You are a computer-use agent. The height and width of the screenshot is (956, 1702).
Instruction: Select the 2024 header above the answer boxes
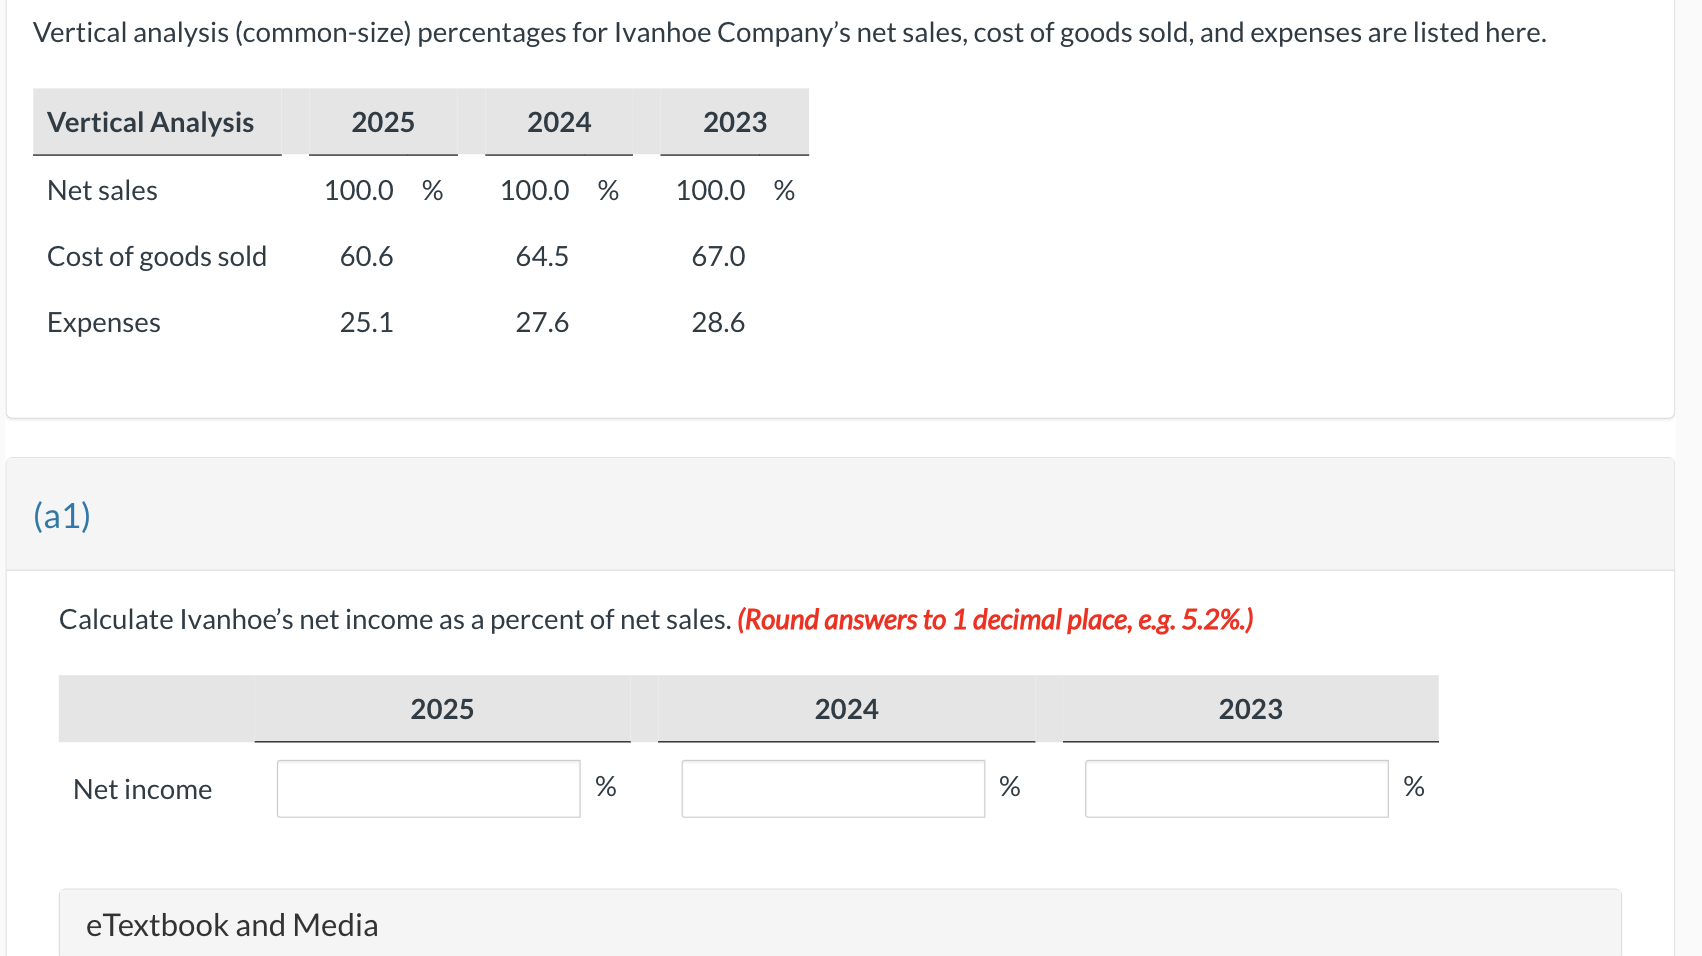[847, 709]
